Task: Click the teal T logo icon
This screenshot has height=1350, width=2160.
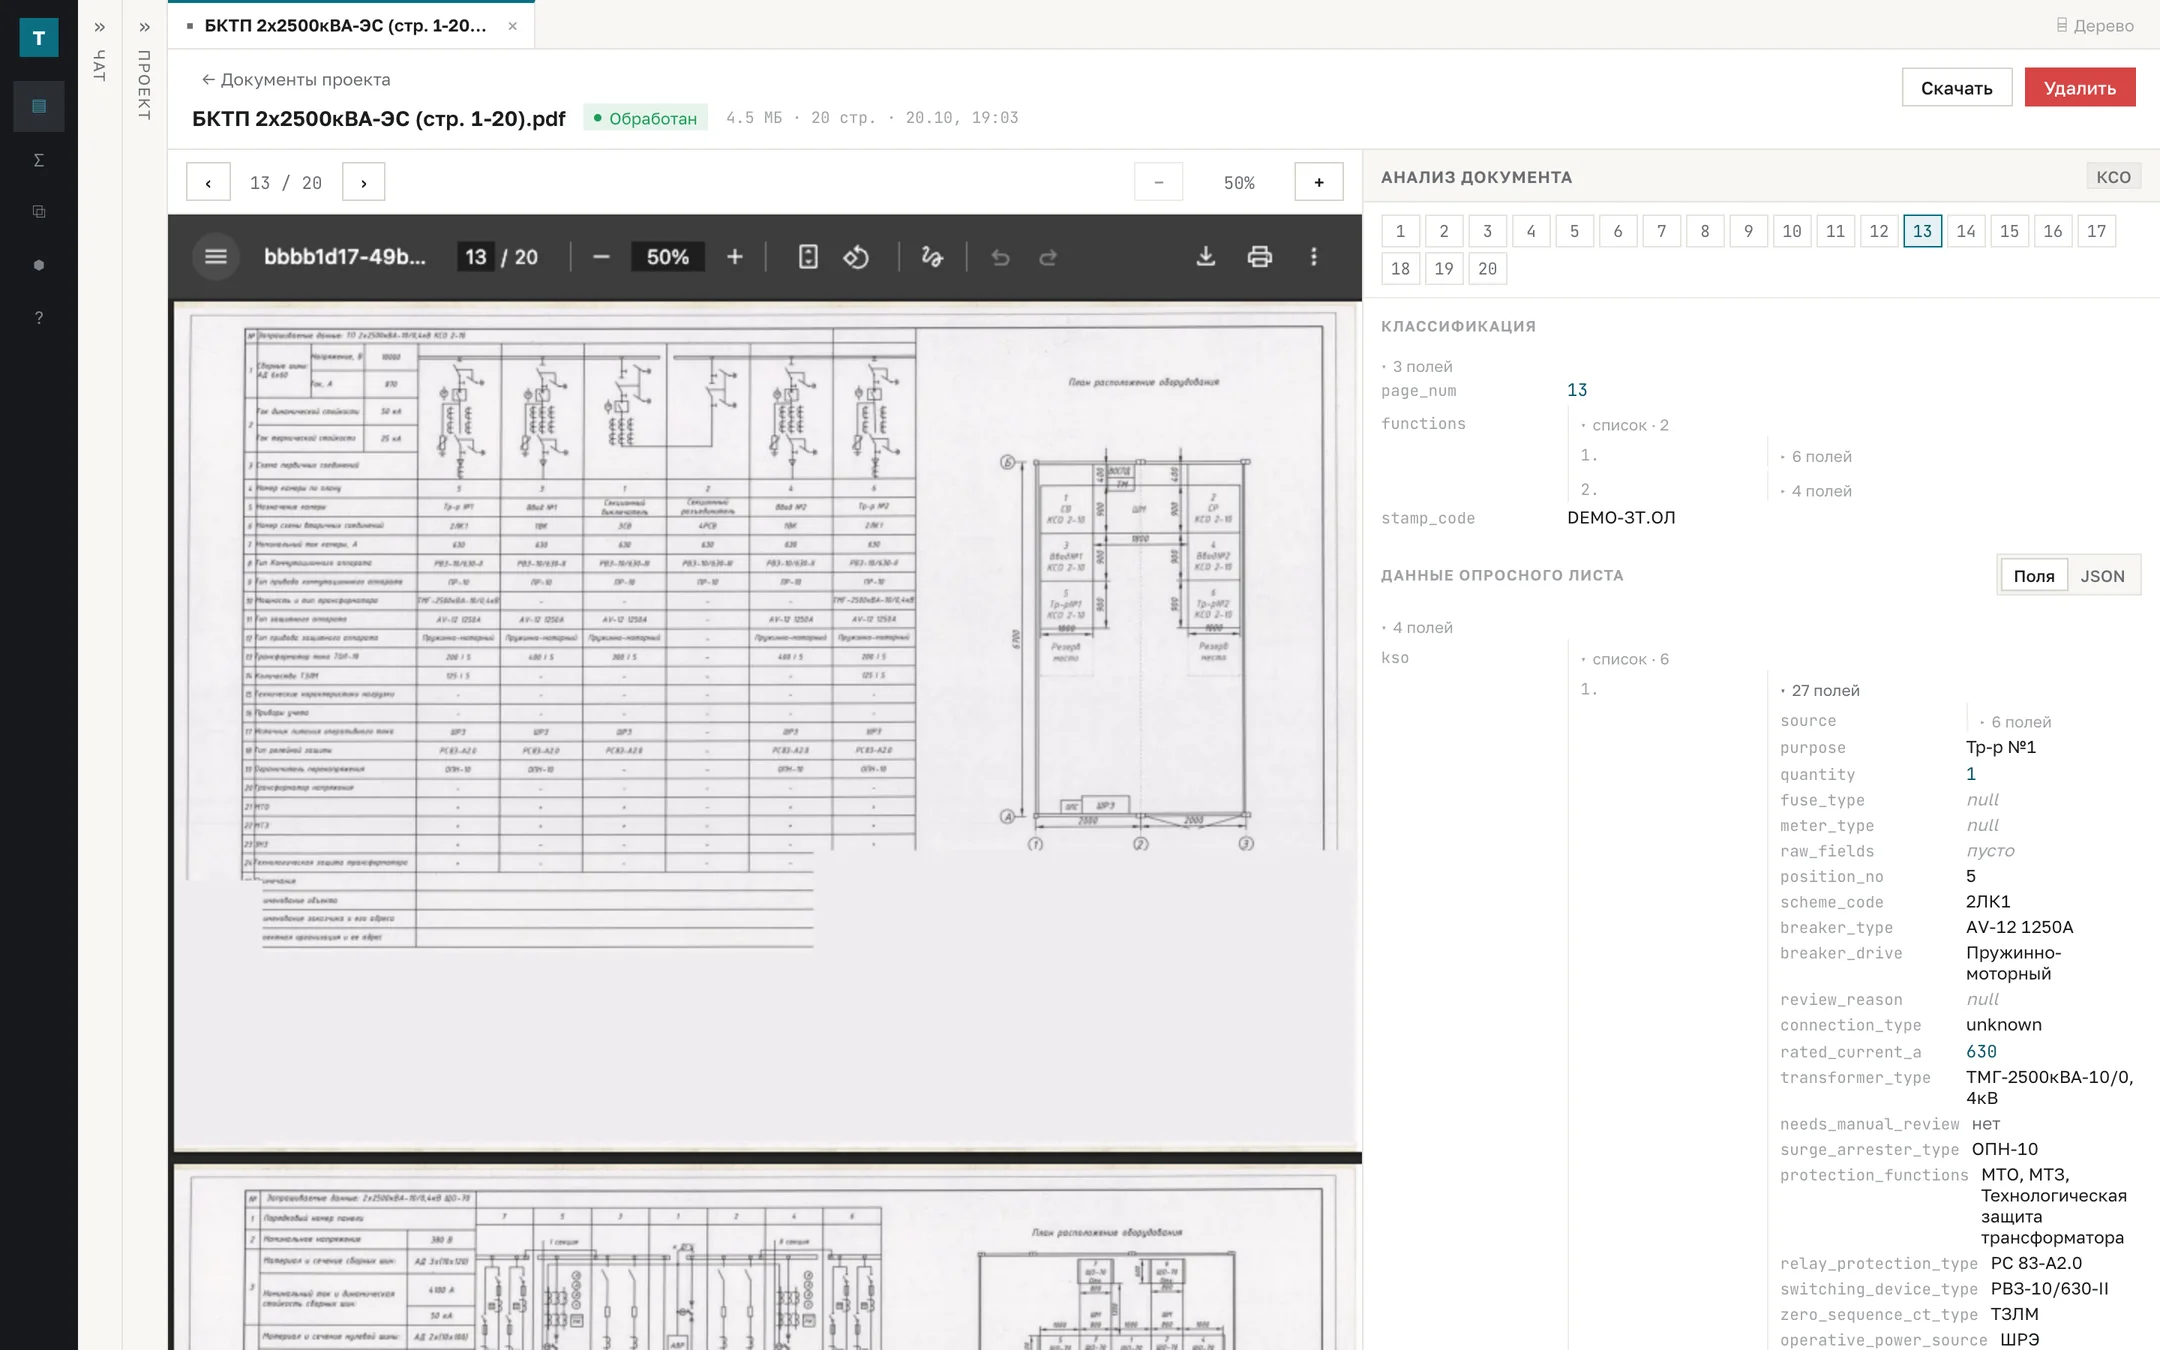Action: (x=39, y=38)
